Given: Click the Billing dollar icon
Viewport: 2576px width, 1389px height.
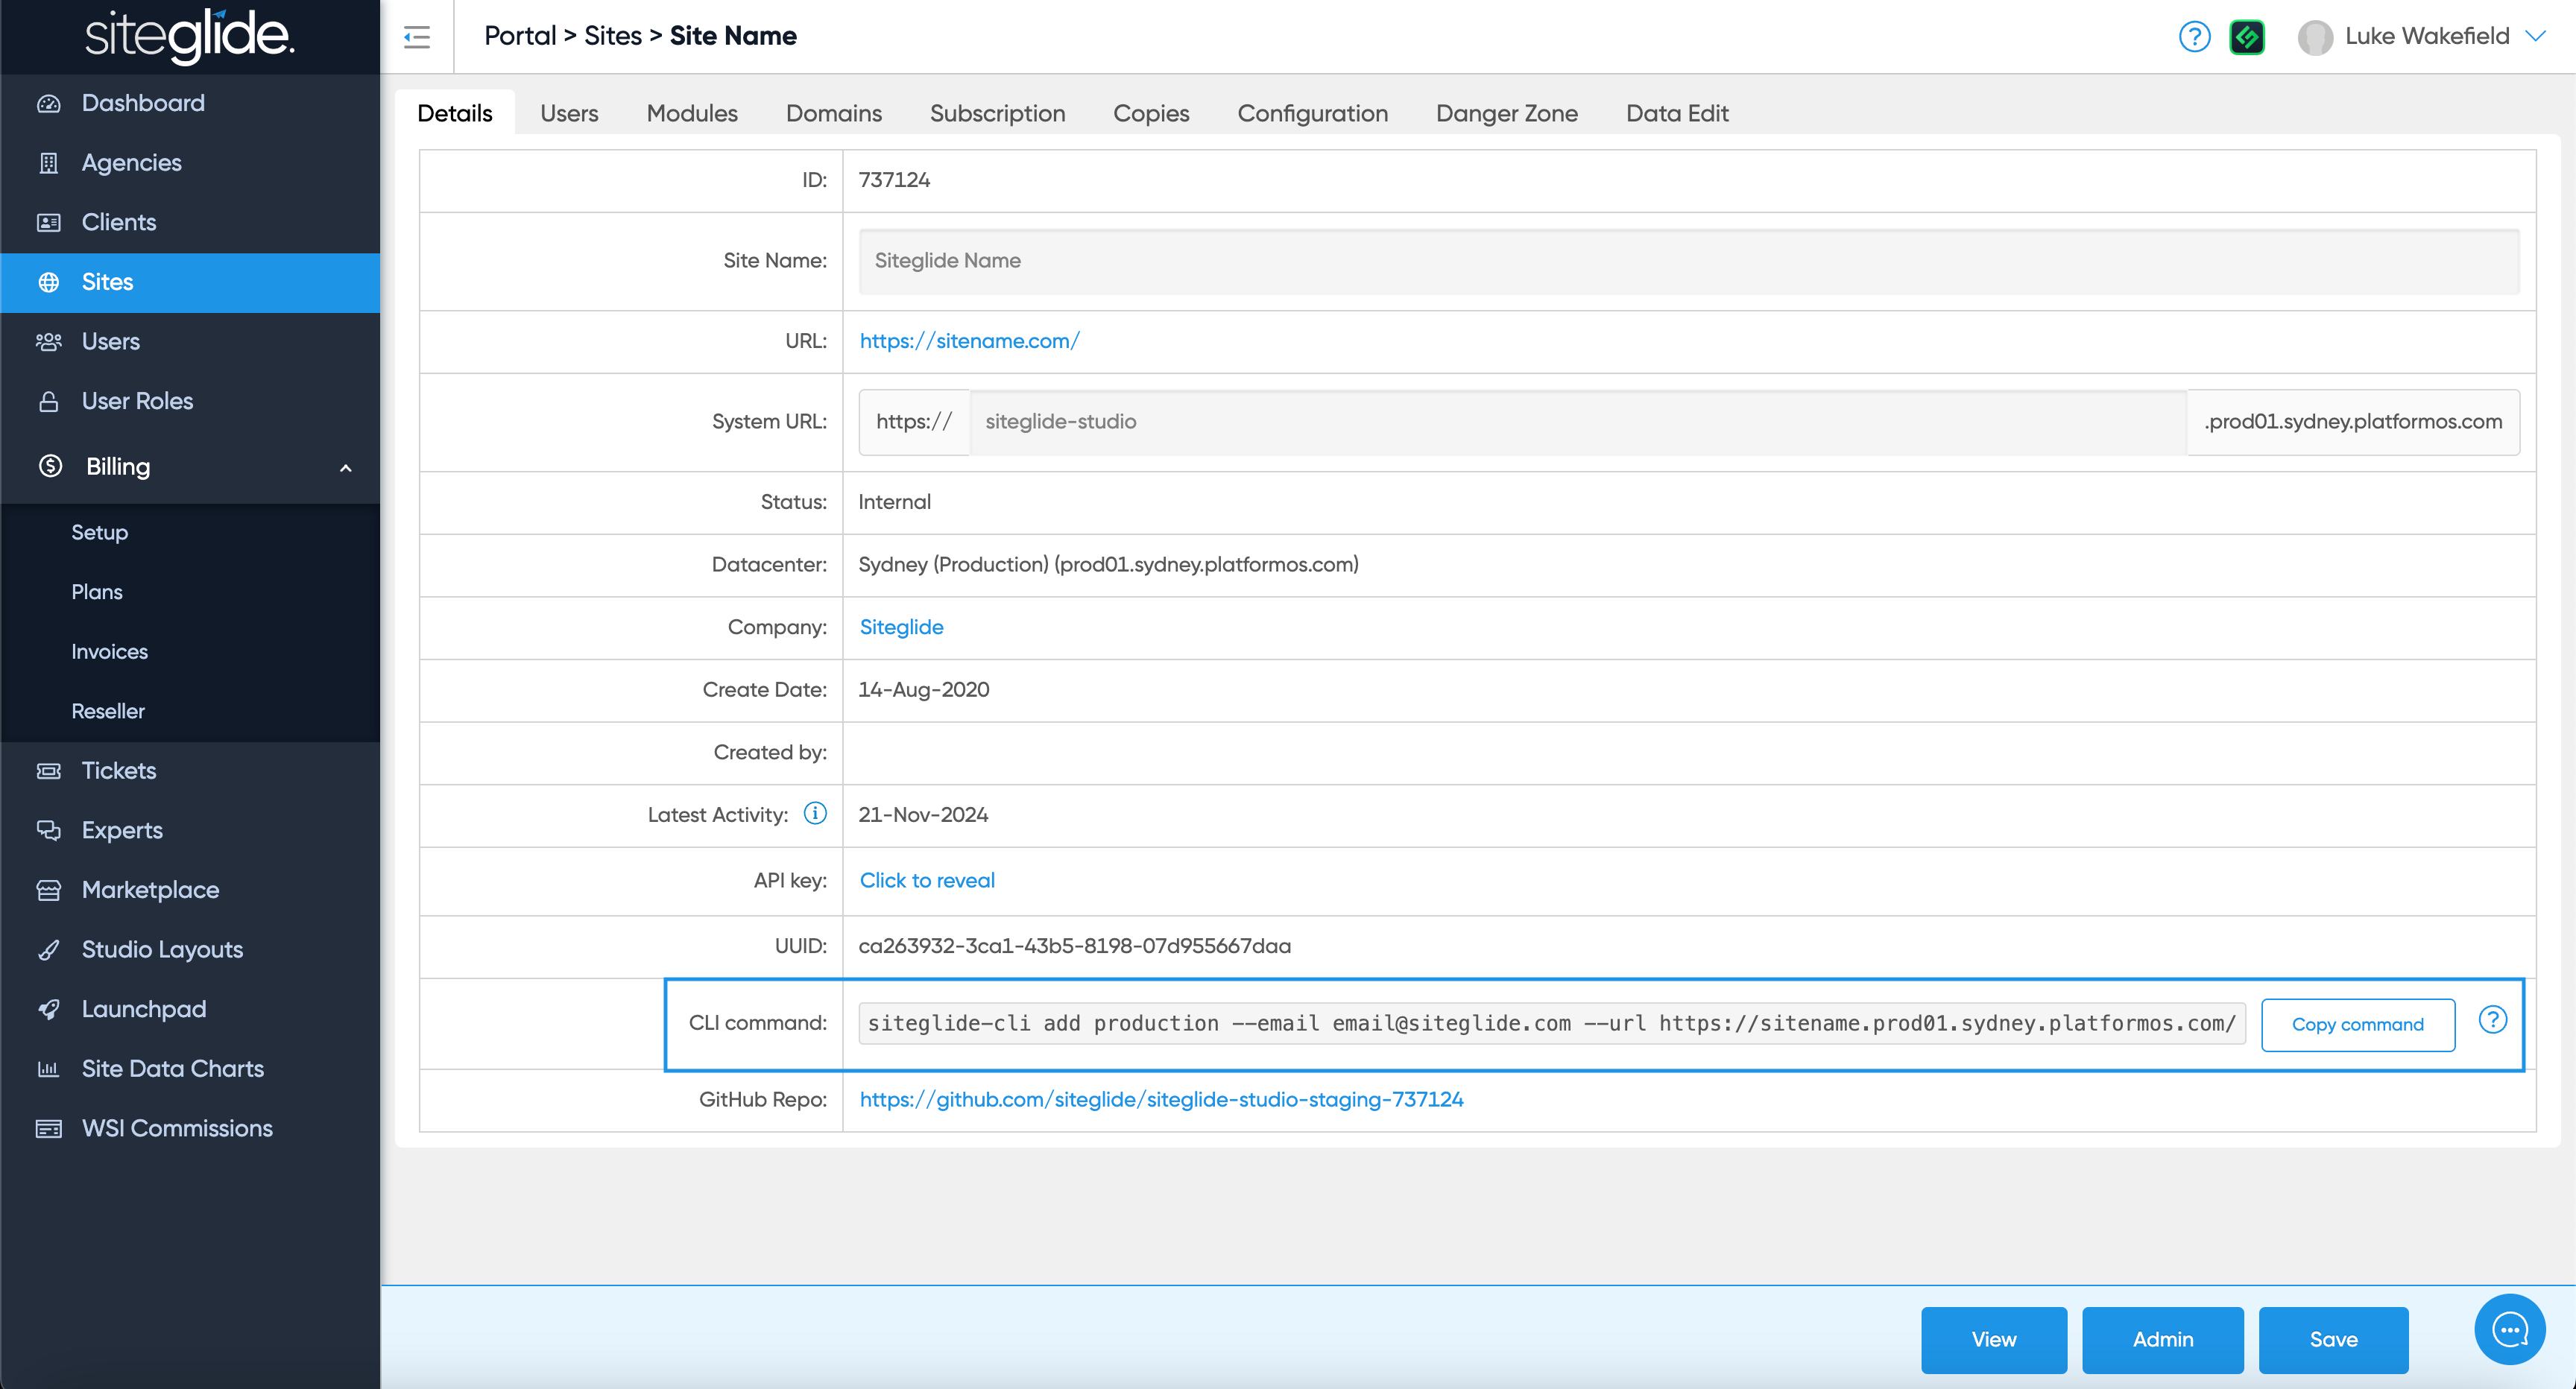Looking at the screenshot, I should point(50,466).
